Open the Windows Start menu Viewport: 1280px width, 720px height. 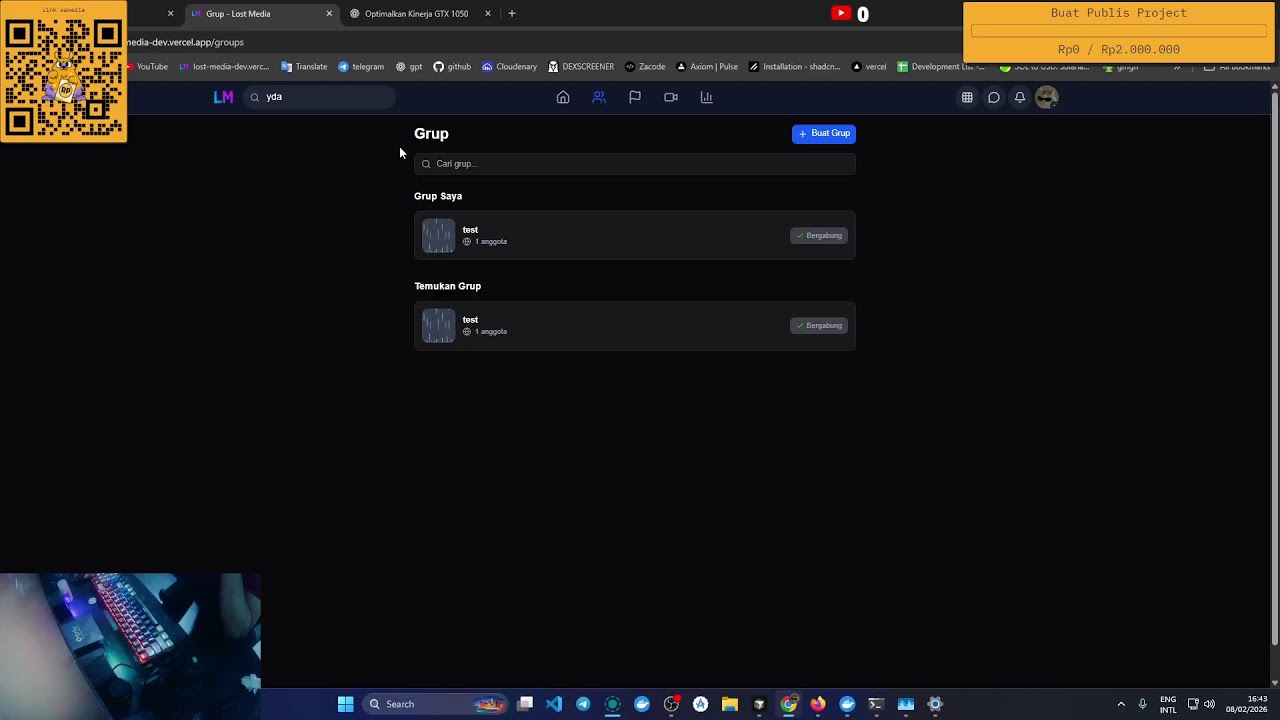(x=345, y=704)
